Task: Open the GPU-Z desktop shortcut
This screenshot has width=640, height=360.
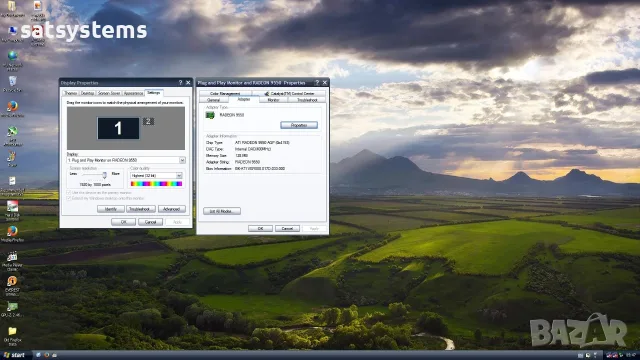Action: (12, 307)
